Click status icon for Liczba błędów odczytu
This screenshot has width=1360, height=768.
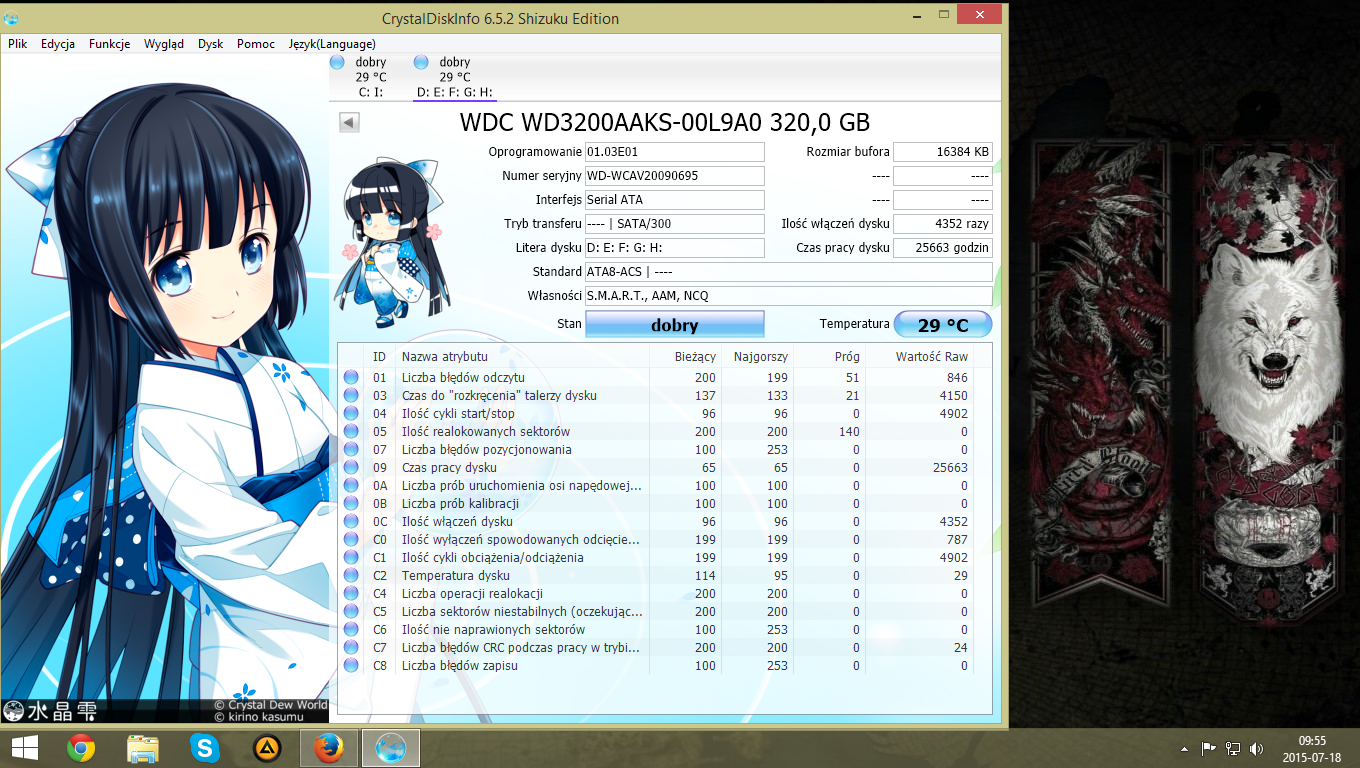[x=351, y=378]
